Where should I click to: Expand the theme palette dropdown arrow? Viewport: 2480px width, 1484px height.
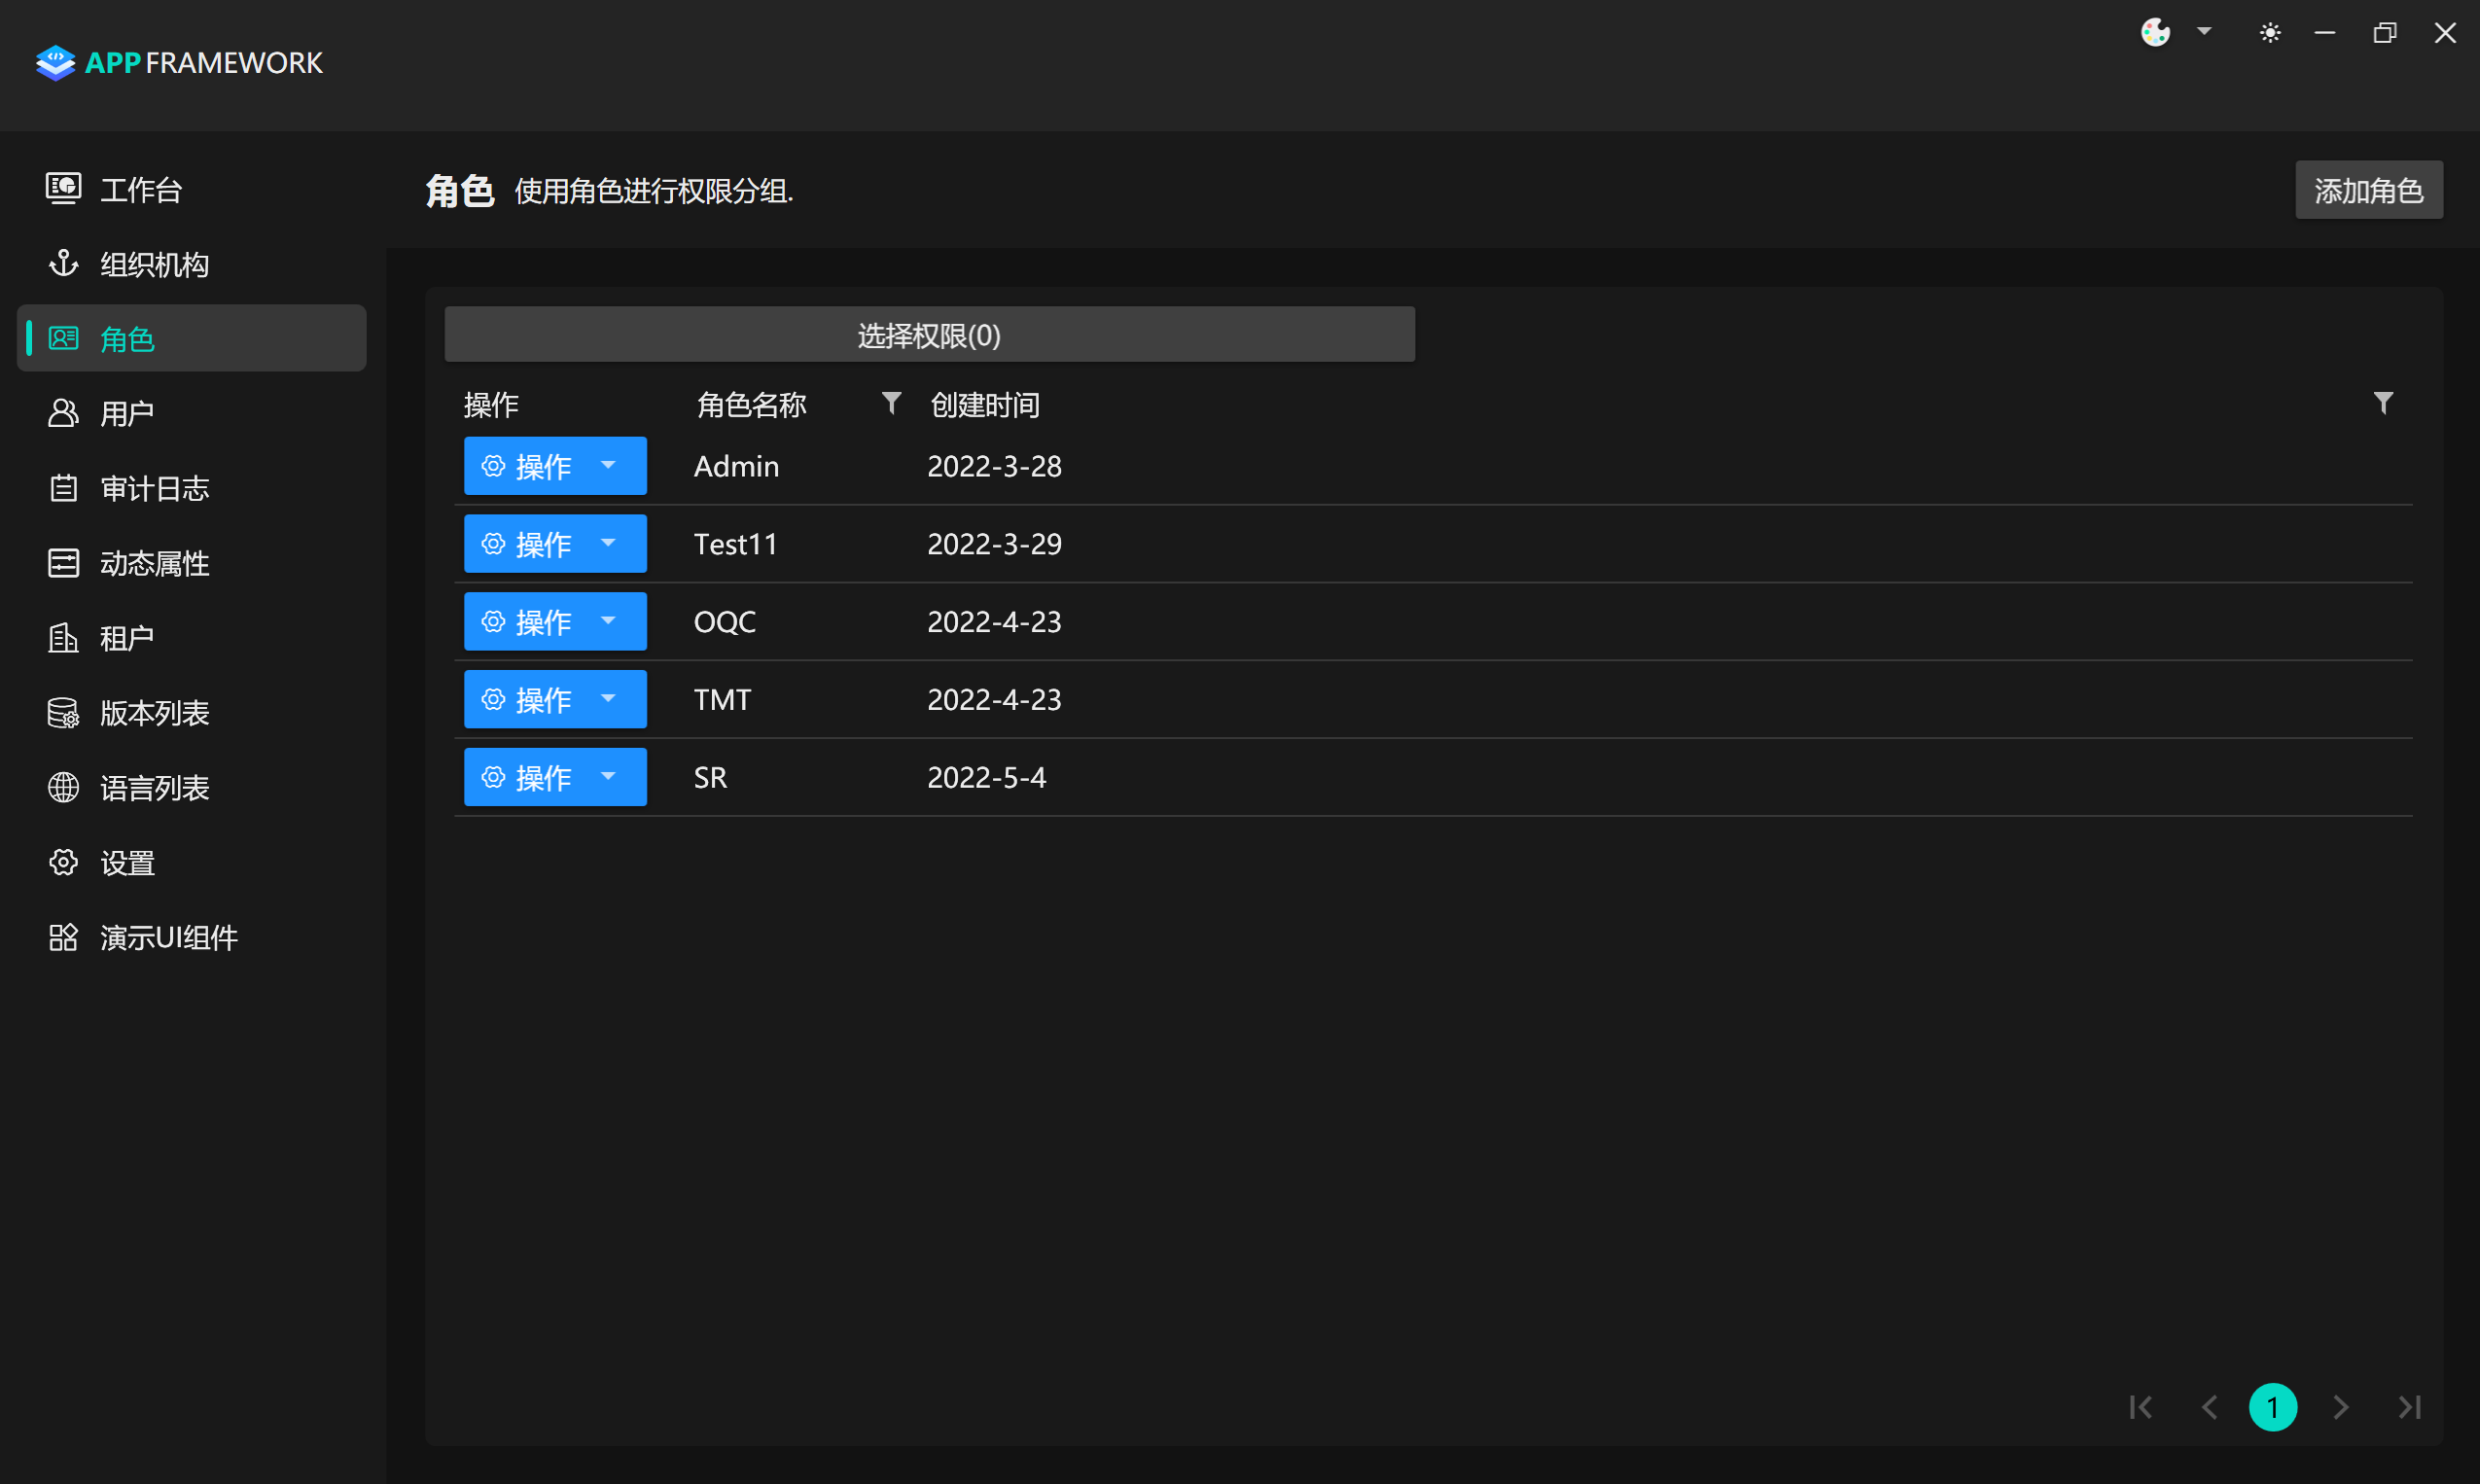[x=2204, y=32]
